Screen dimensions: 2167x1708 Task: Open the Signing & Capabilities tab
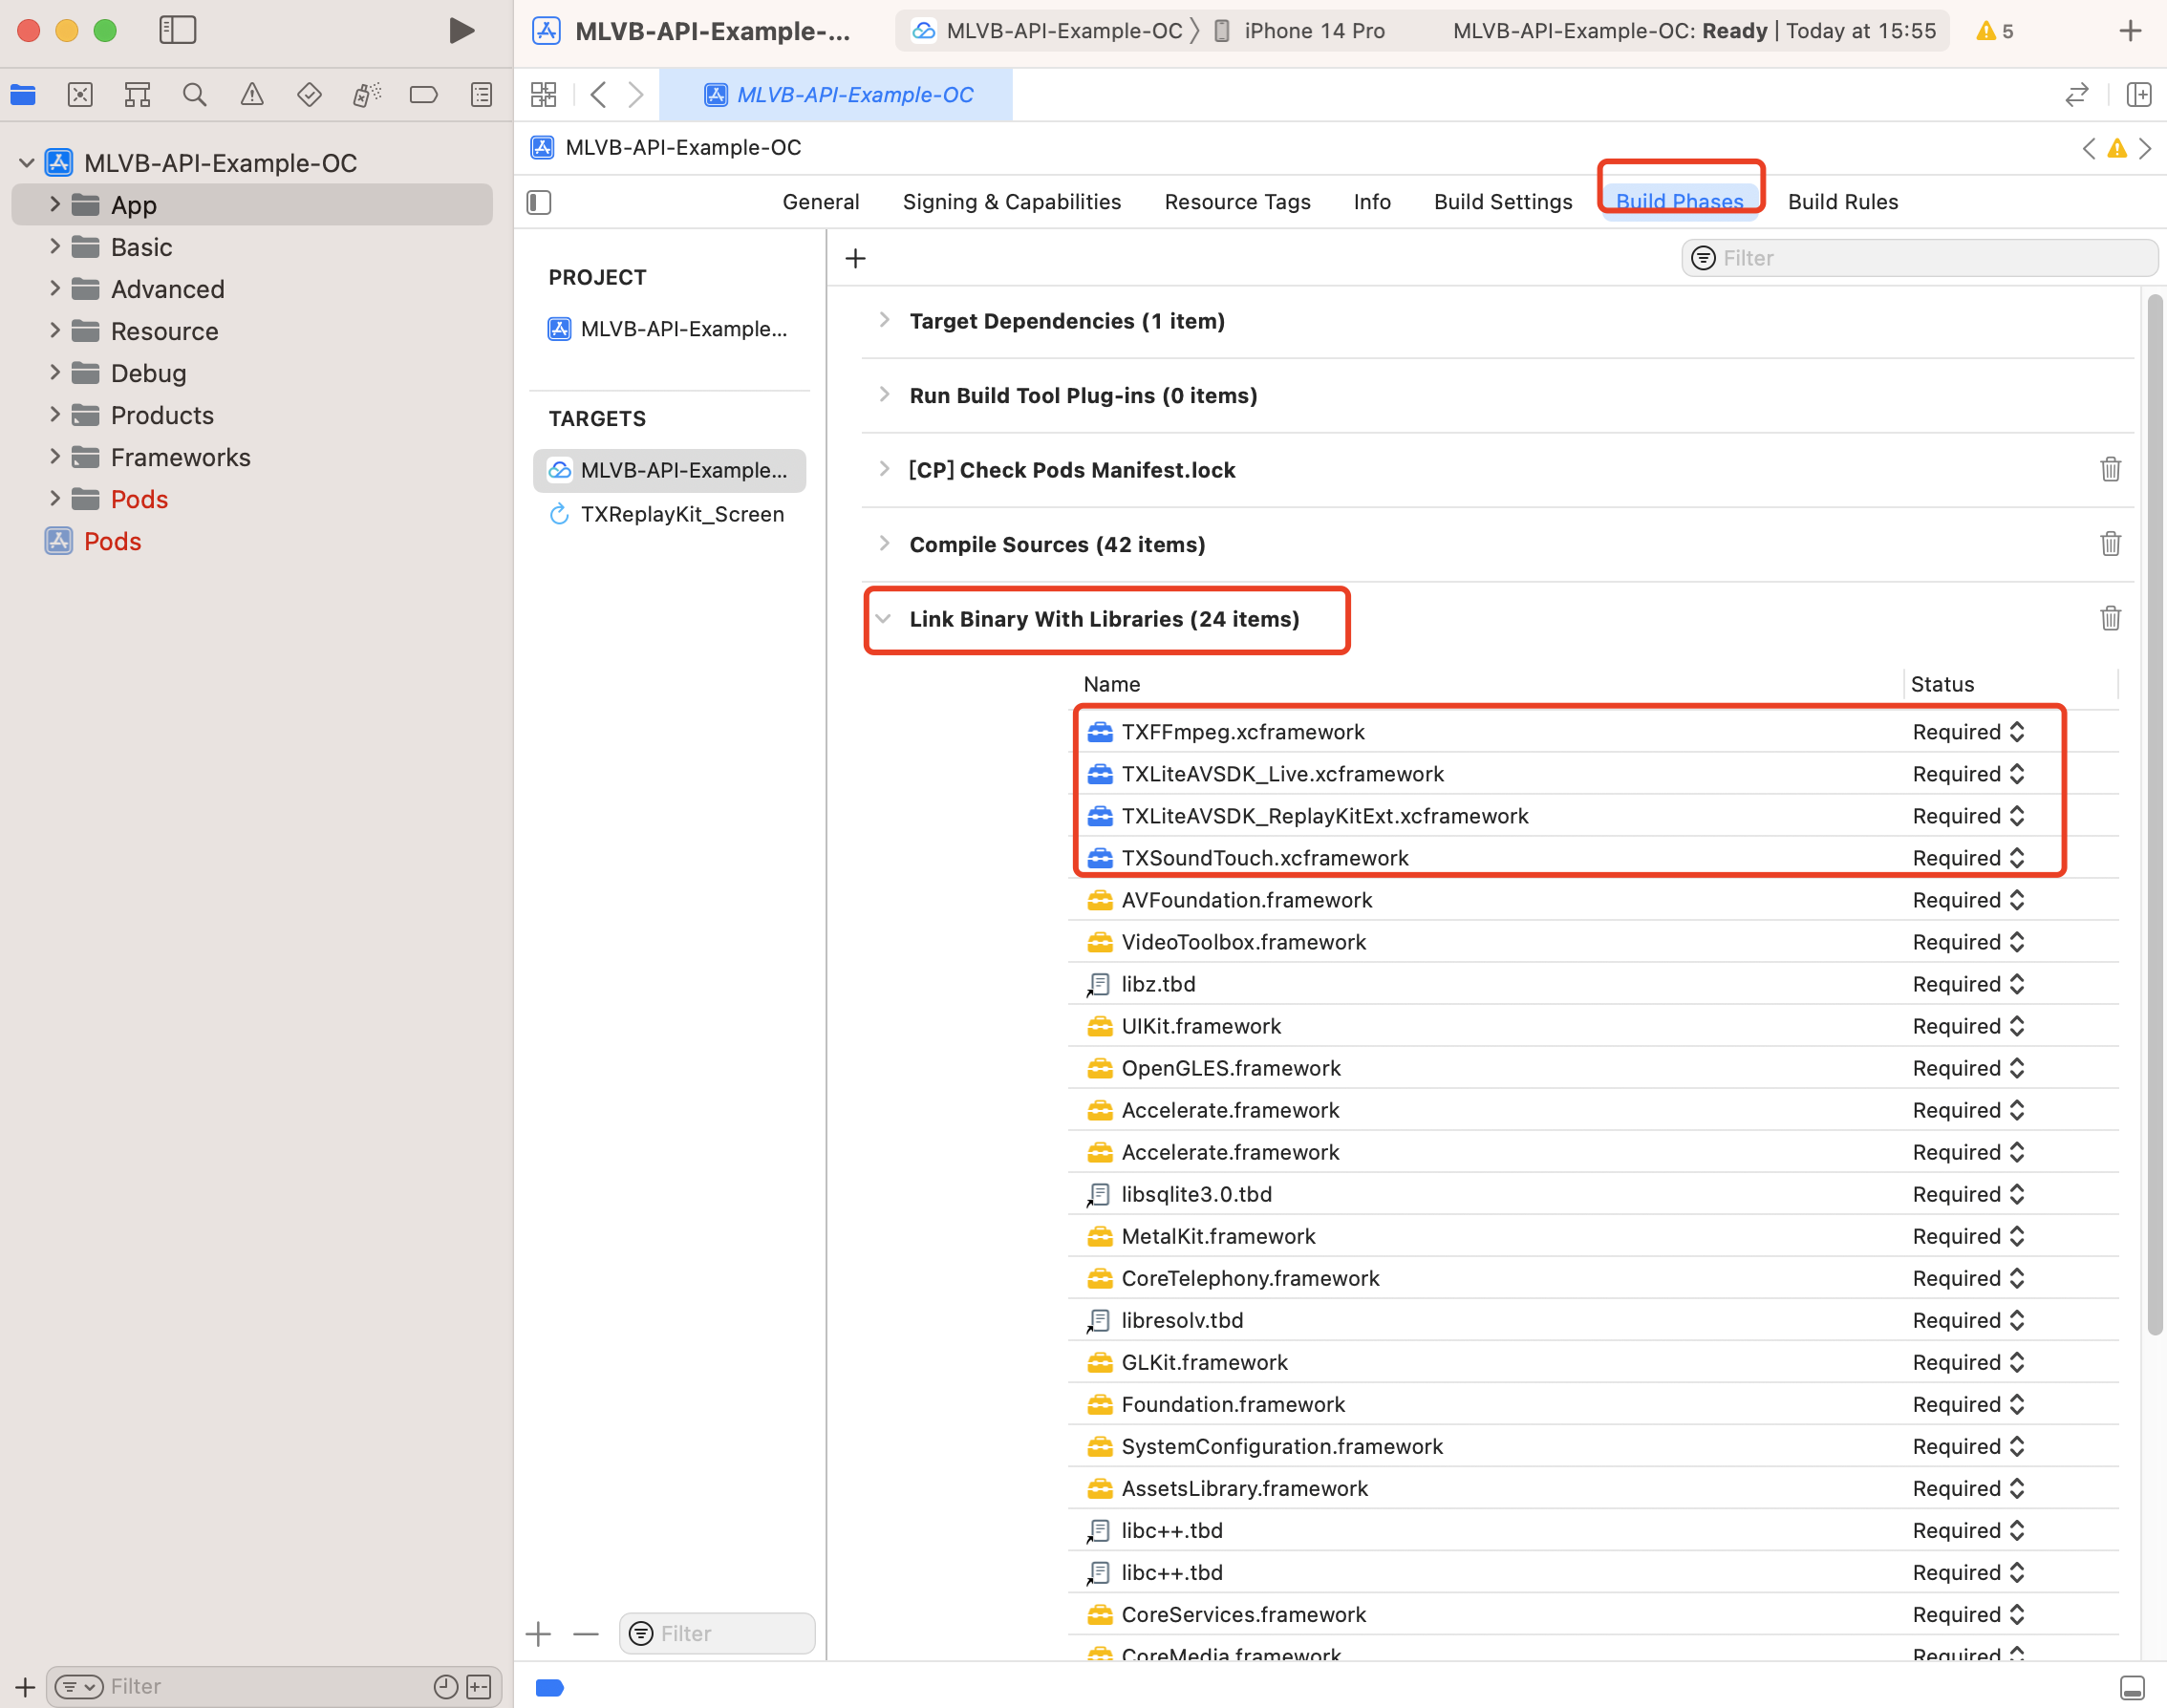(1011, 202)
